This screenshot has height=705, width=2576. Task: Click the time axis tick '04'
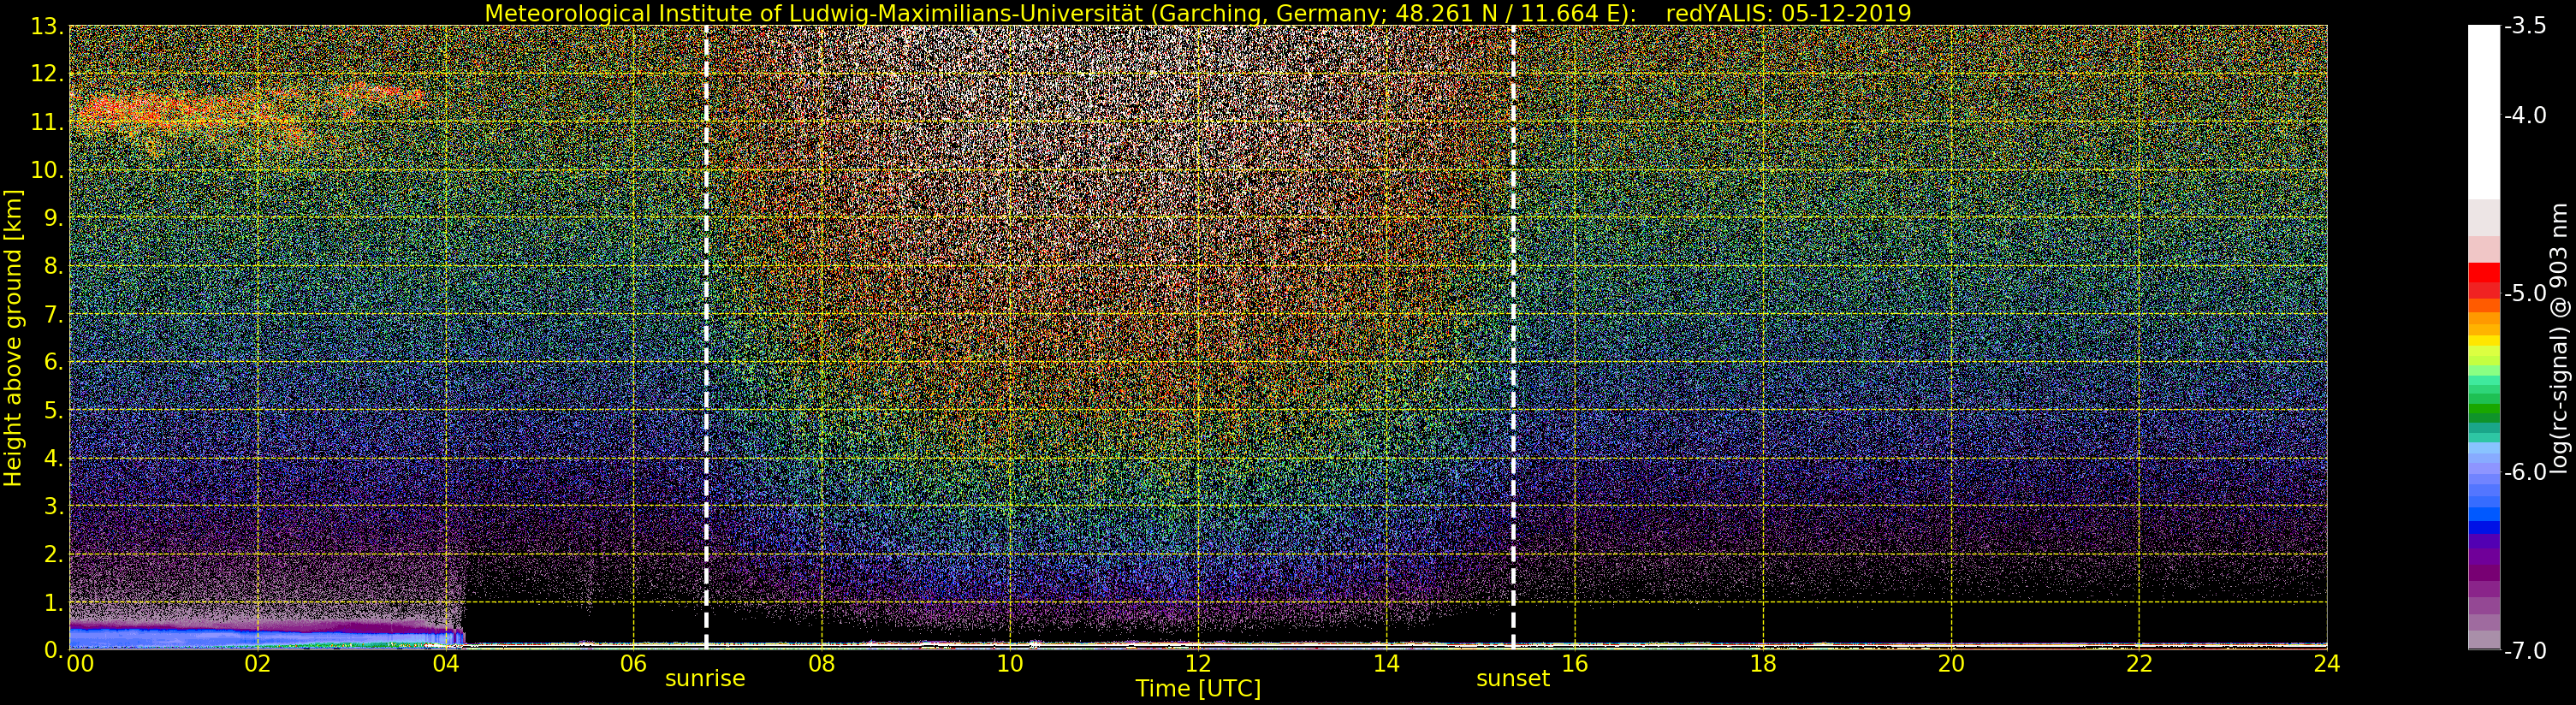(x=445, y=663)
